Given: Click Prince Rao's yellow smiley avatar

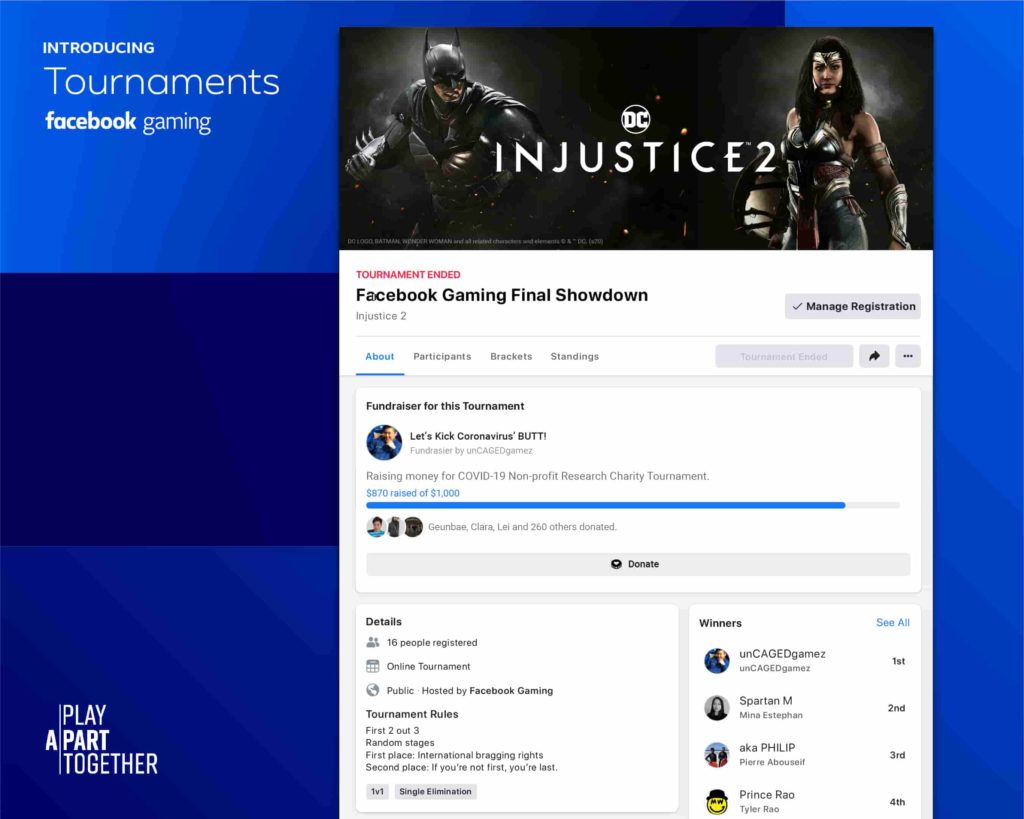Looking at the screenshot, I should pyautogui.click(x=716, y=802).
